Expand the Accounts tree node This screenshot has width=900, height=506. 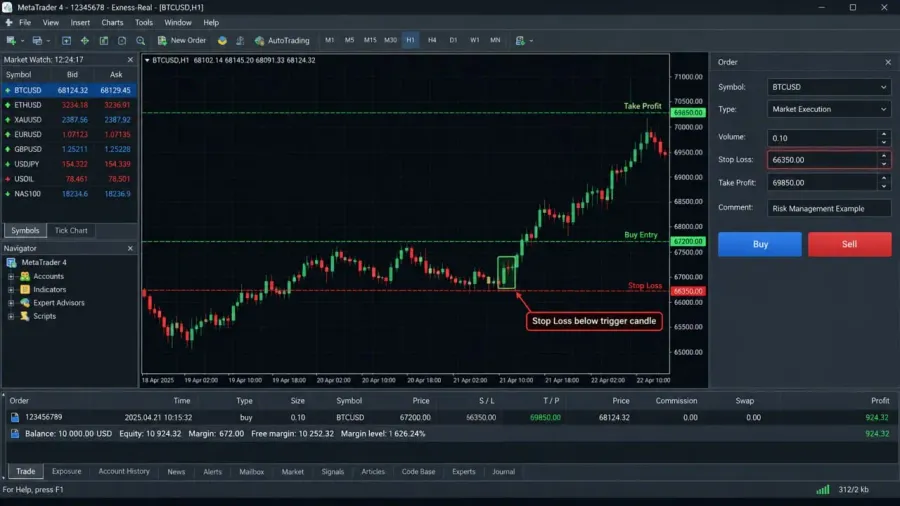[10, 276]
